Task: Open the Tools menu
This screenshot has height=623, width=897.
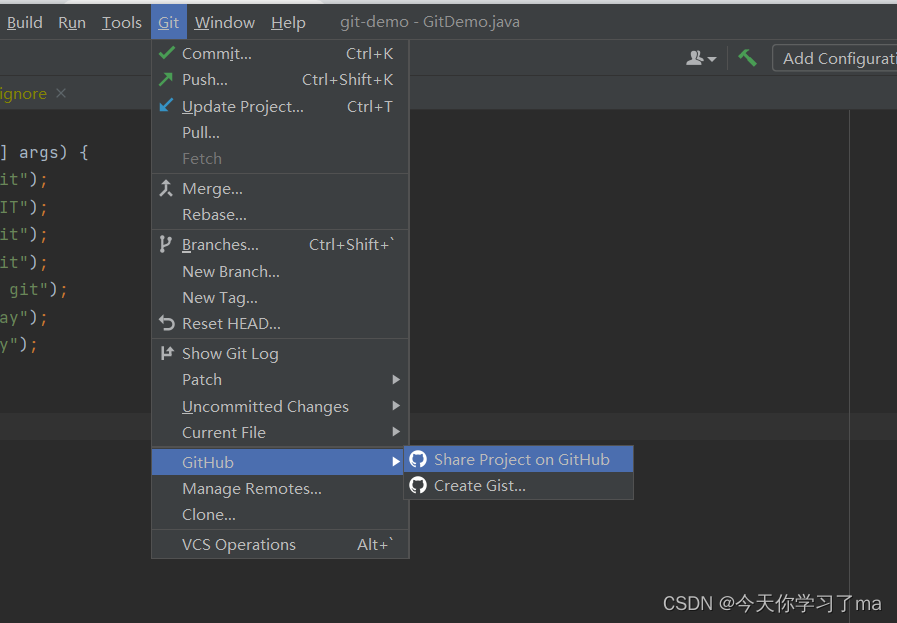Action: pyautogui.click(x=122, y=22)
